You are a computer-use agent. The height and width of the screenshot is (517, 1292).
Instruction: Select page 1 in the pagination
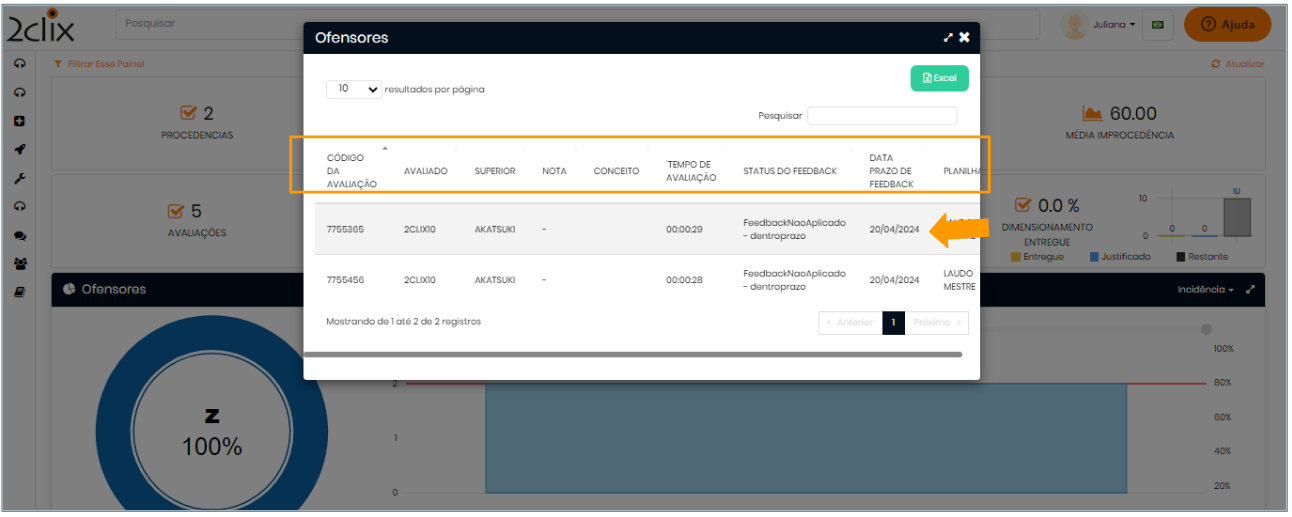(x=893, y=323)
